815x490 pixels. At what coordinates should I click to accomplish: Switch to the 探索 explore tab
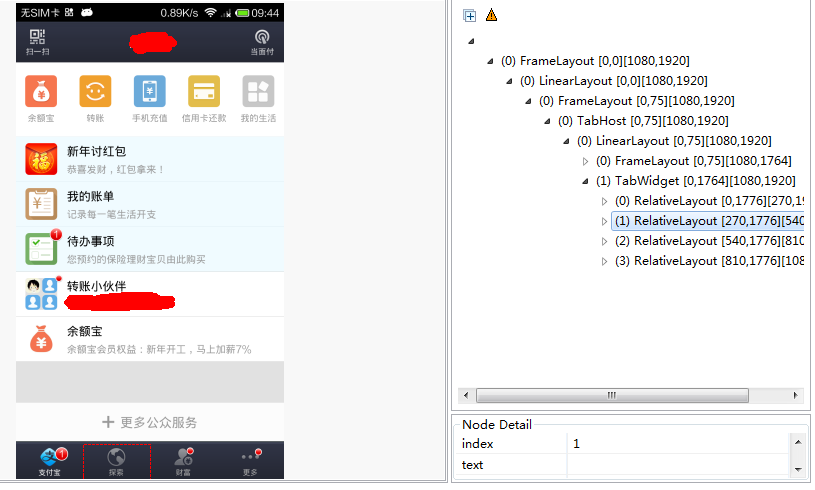click(116, 461)
